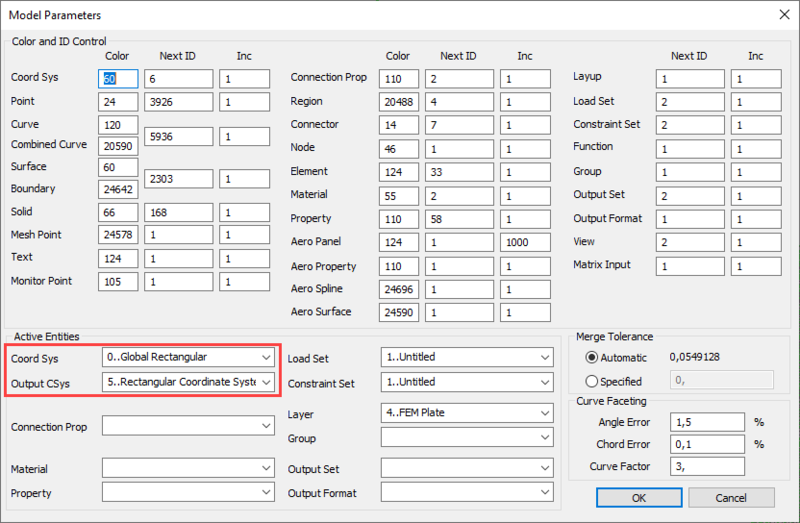Click the Load Set Next ID field
Viewport: 800px width, 523px height.
pyautogui.click(x=690, y=102)
